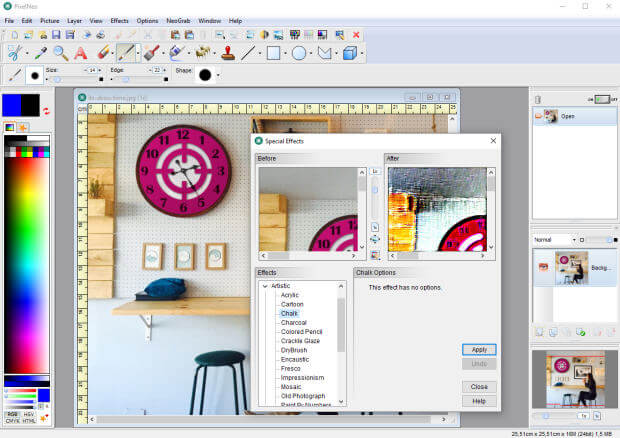
Task: Select Charcoal in the effects list
Action: [293, 323]
